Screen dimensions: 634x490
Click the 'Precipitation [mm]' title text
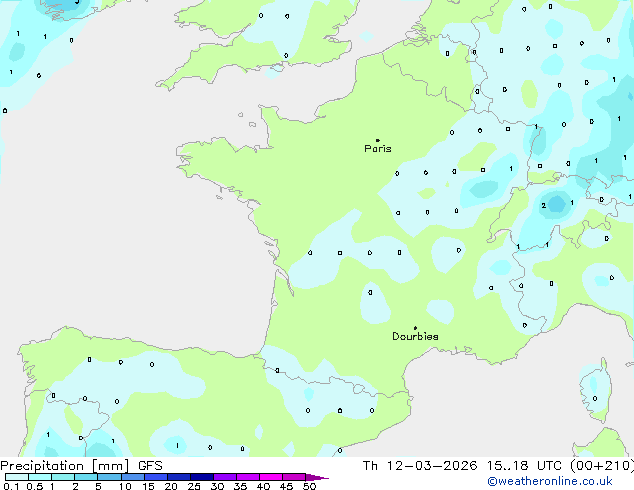(x=65, y=466)
